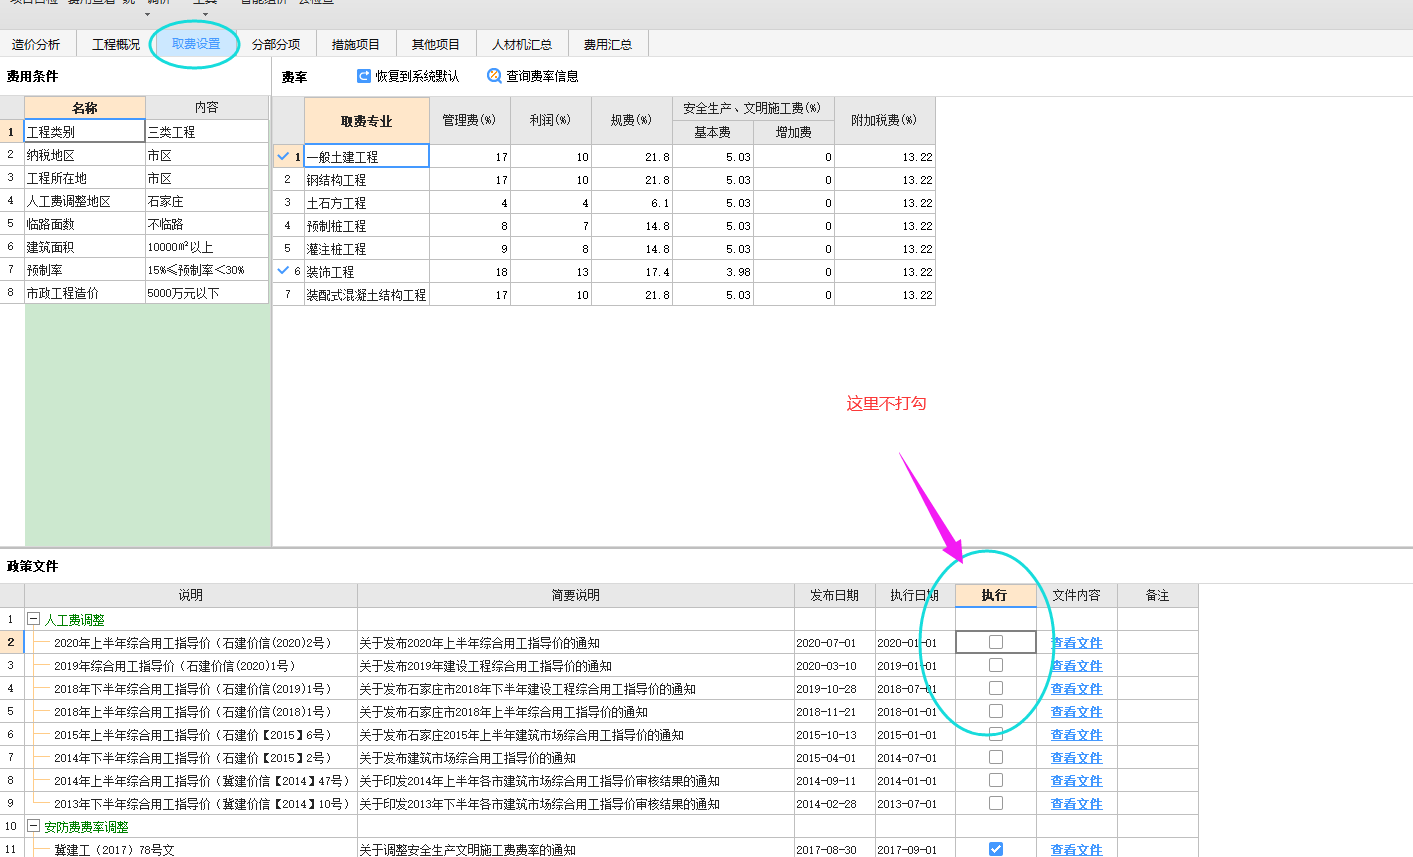Click the 不临路 value cell
Viewport: 1413px width, 857px height.
pyautogui.click(x=207, y=224)
